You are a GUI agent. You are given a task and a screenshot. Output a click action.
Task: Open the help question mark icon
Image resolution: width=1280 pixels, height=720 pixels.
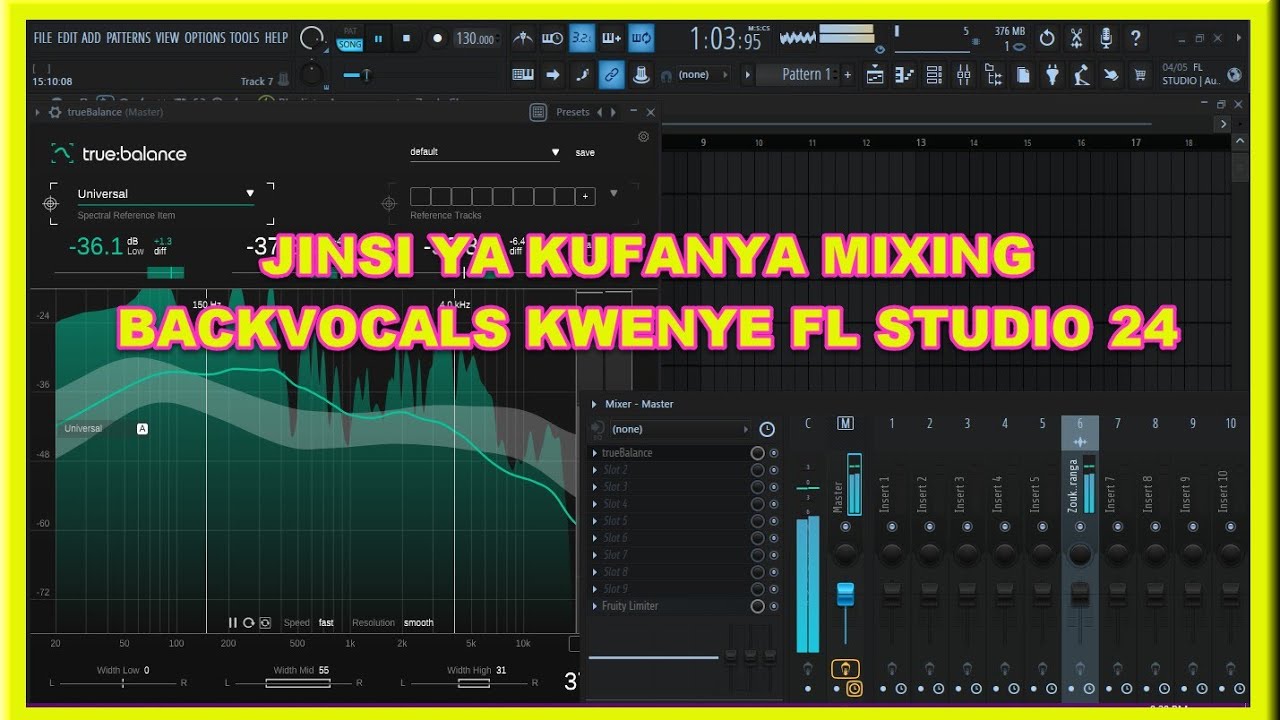(1135, 38)
